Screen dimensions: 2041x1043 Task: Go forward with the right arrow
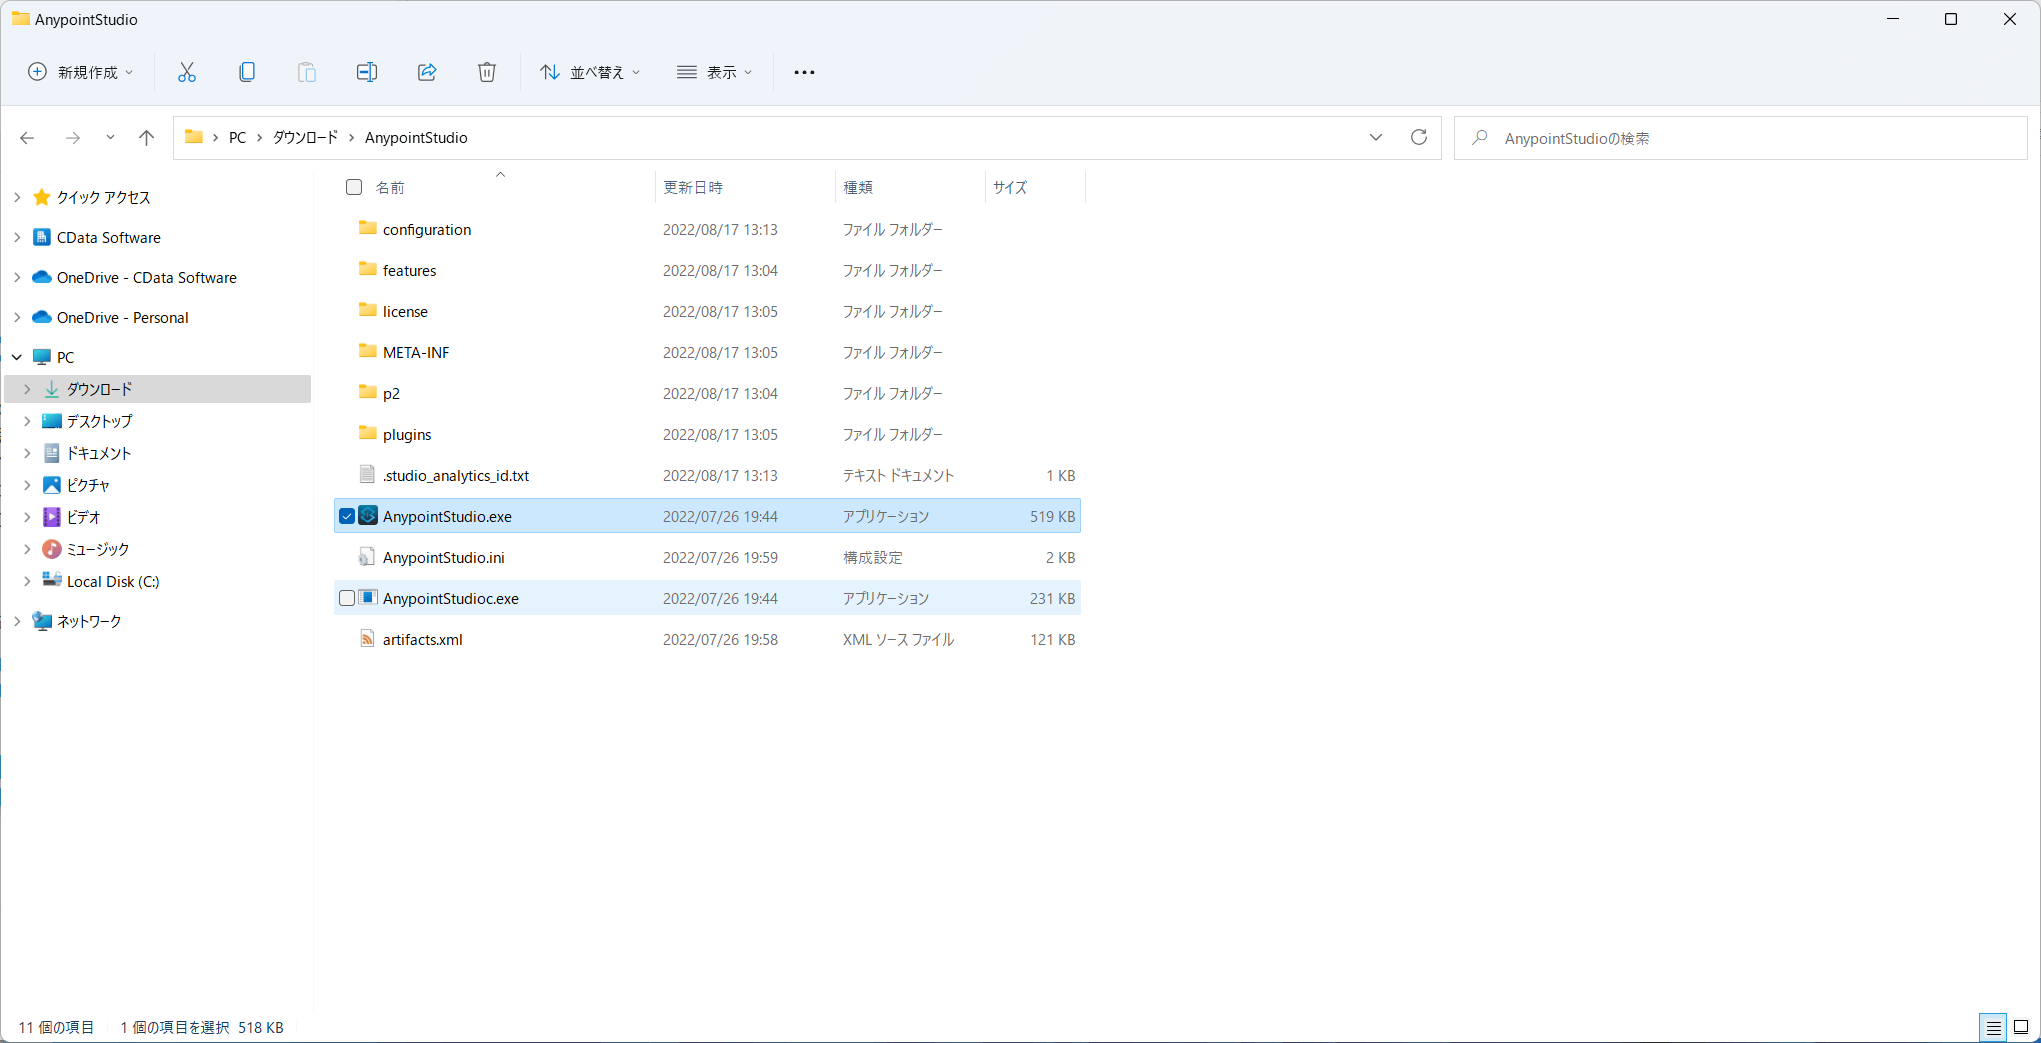tap(72, 138)
